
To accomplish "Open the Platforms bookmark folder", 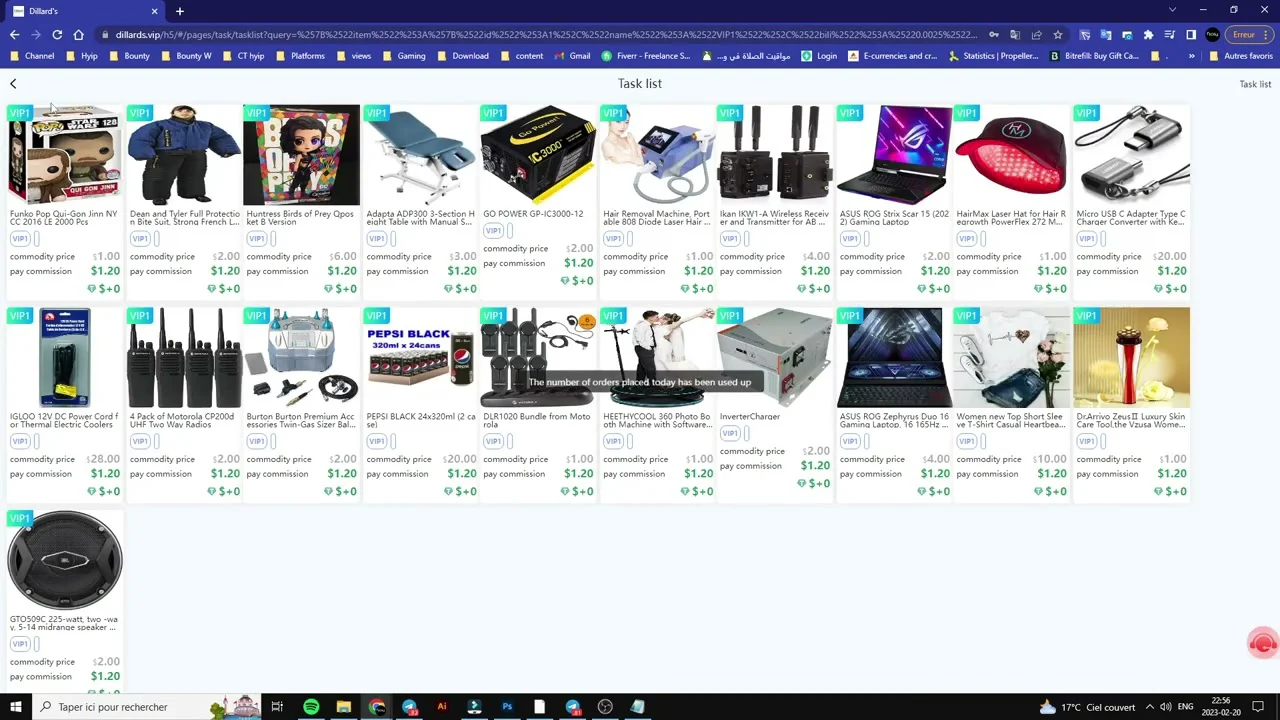I will click(x=300, y=56).
